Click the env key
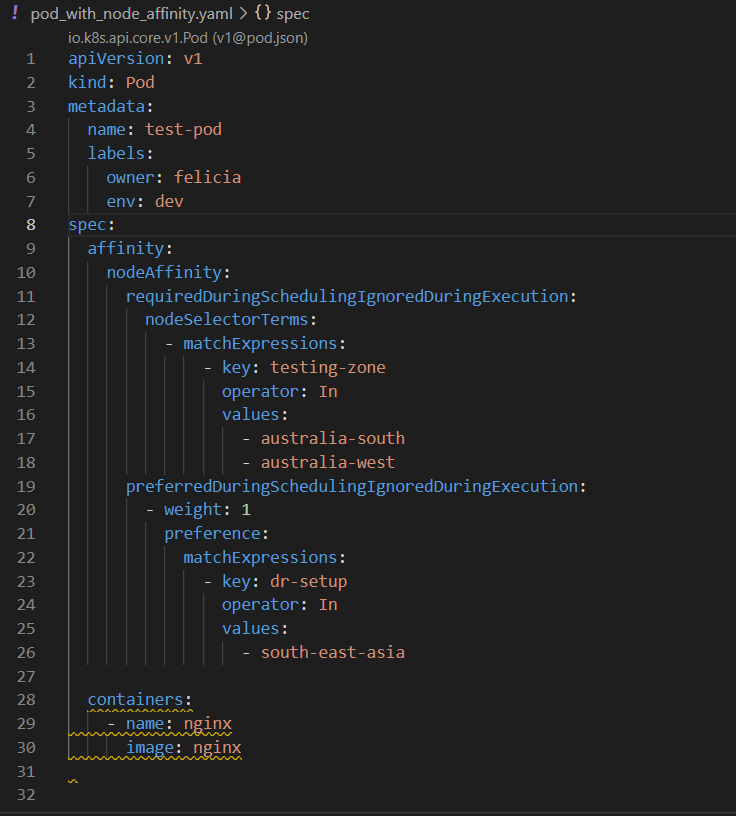Screen dimensions: 736x816 coord(121,201)
